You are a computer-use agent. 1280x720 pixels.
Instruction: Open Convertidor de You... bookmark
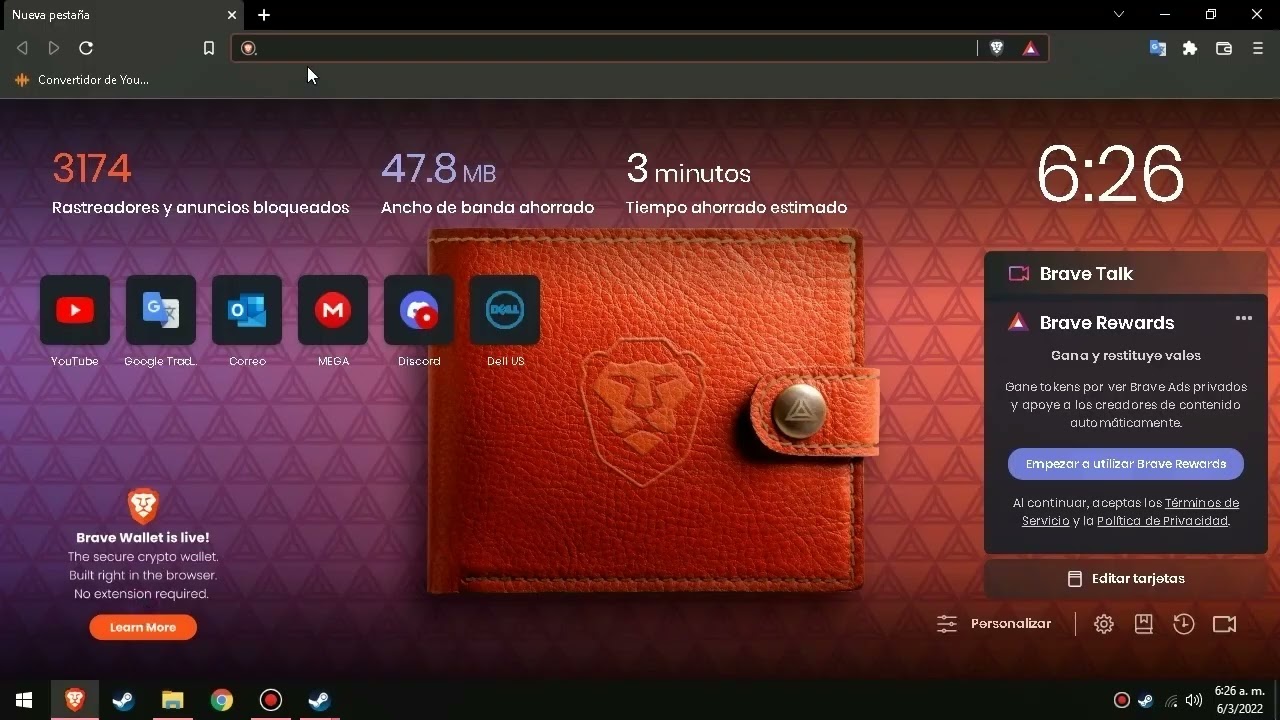click(82, 80)
